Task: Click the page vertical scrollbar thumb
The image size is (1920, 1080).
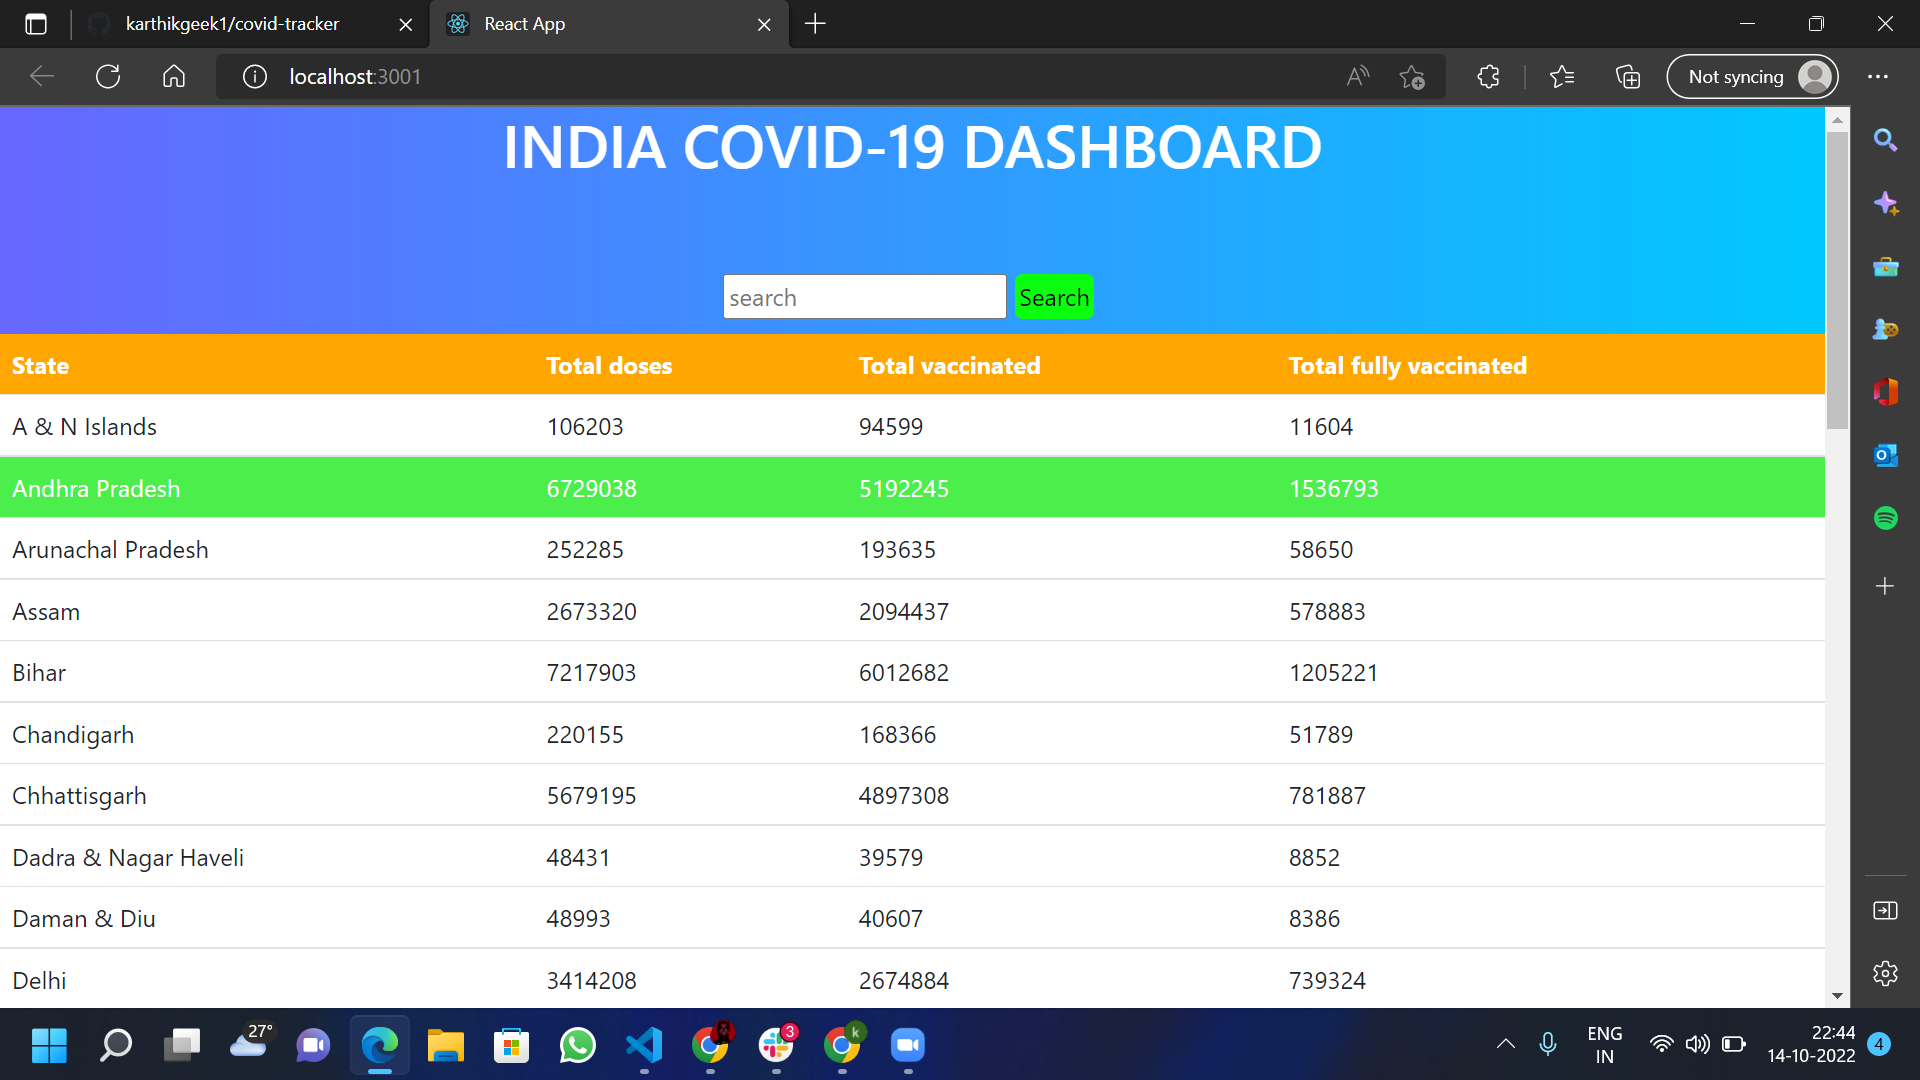Action: point(1837,280)
